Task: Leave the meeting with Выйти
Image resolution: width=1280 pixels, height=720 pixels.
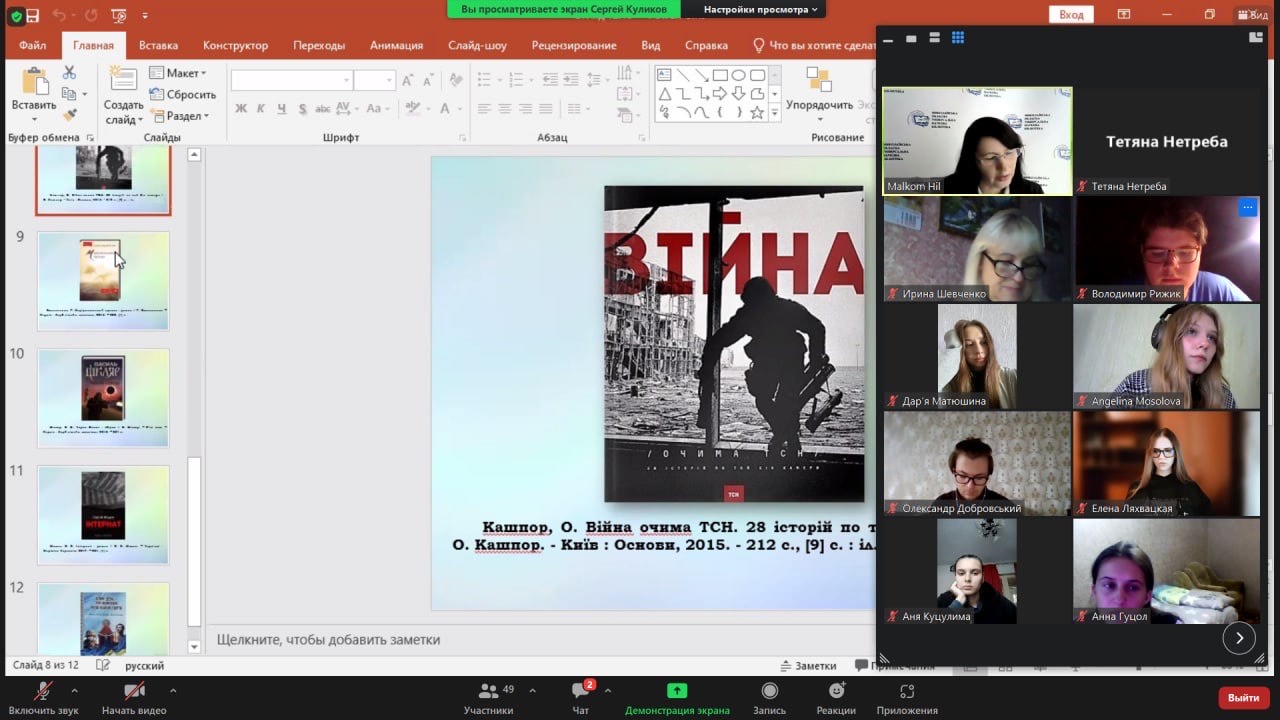Action: point(1243,697)
